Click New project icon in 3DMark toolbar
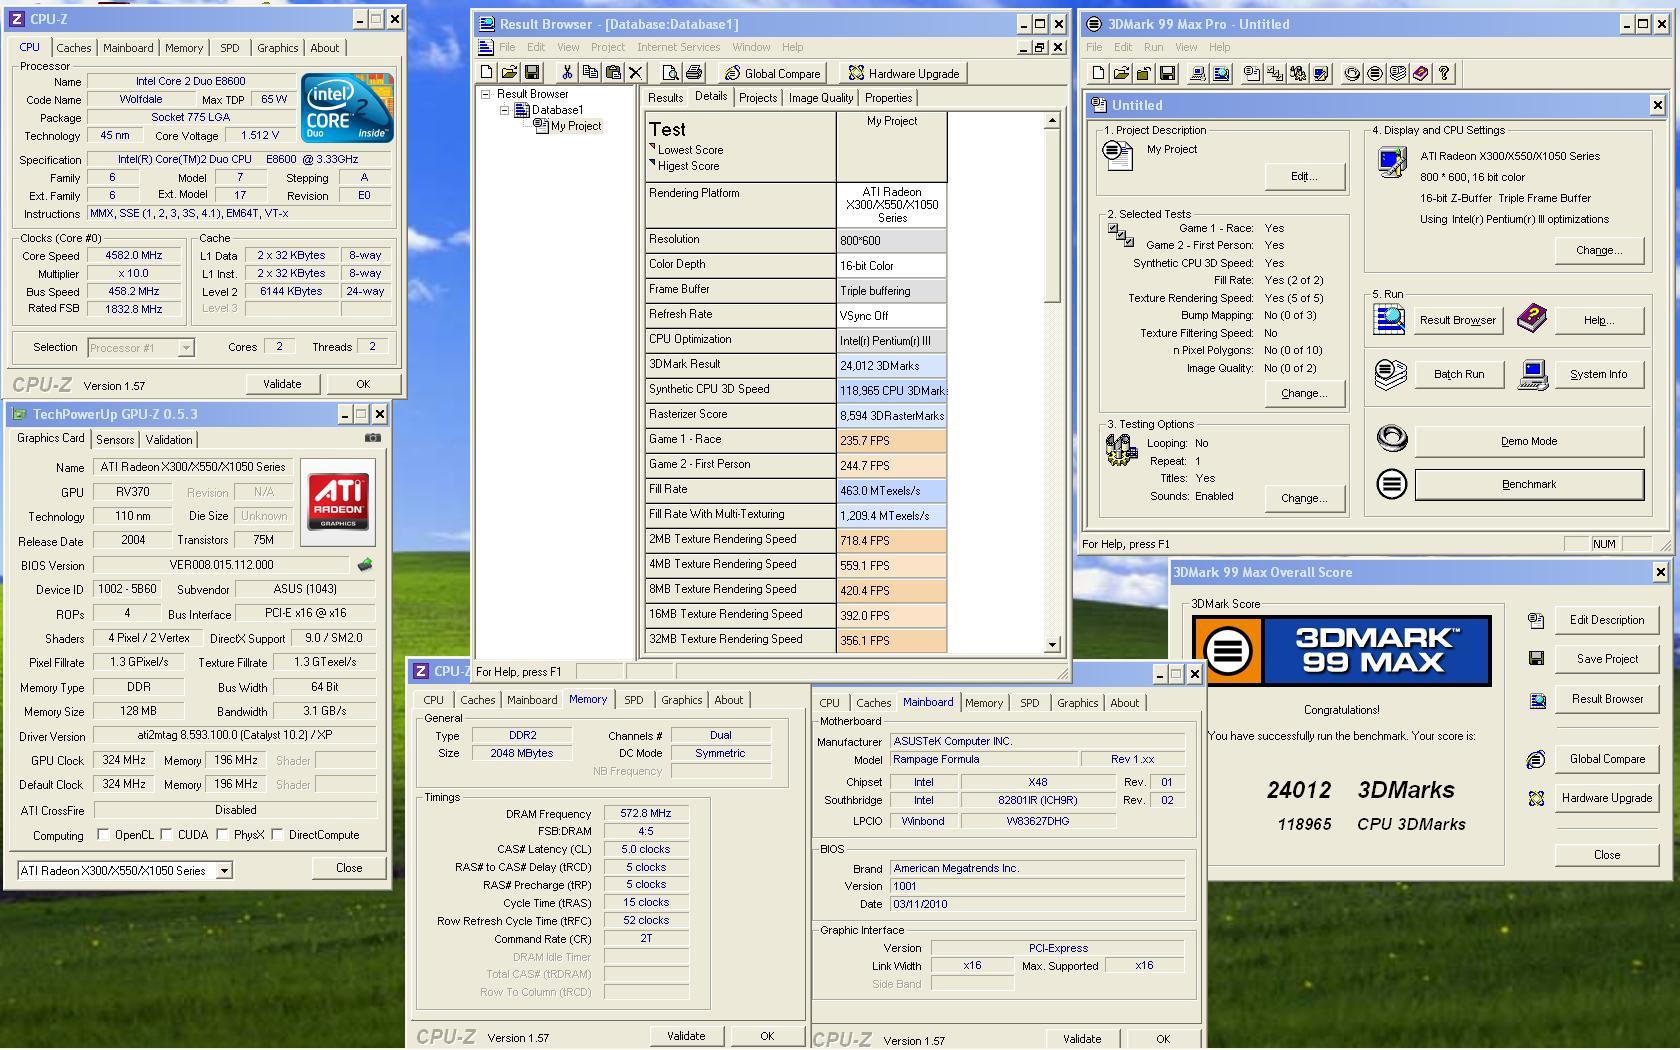This screenshot has width=1680, height=1050. click(x=1098, y=73)
